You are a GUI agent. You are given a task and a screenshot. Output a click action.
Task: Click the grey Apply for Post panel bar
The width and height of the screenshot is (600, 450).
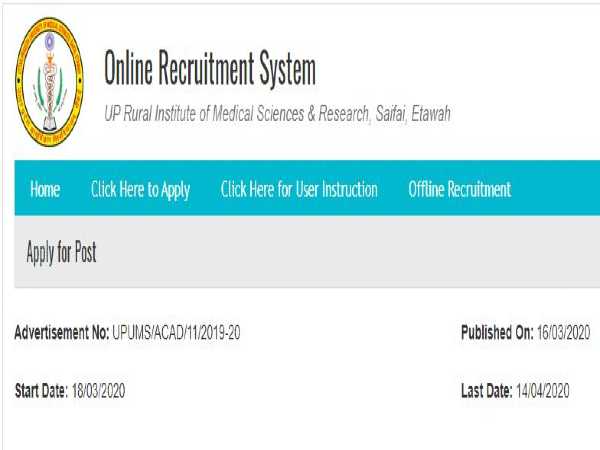tap(350, 253)
